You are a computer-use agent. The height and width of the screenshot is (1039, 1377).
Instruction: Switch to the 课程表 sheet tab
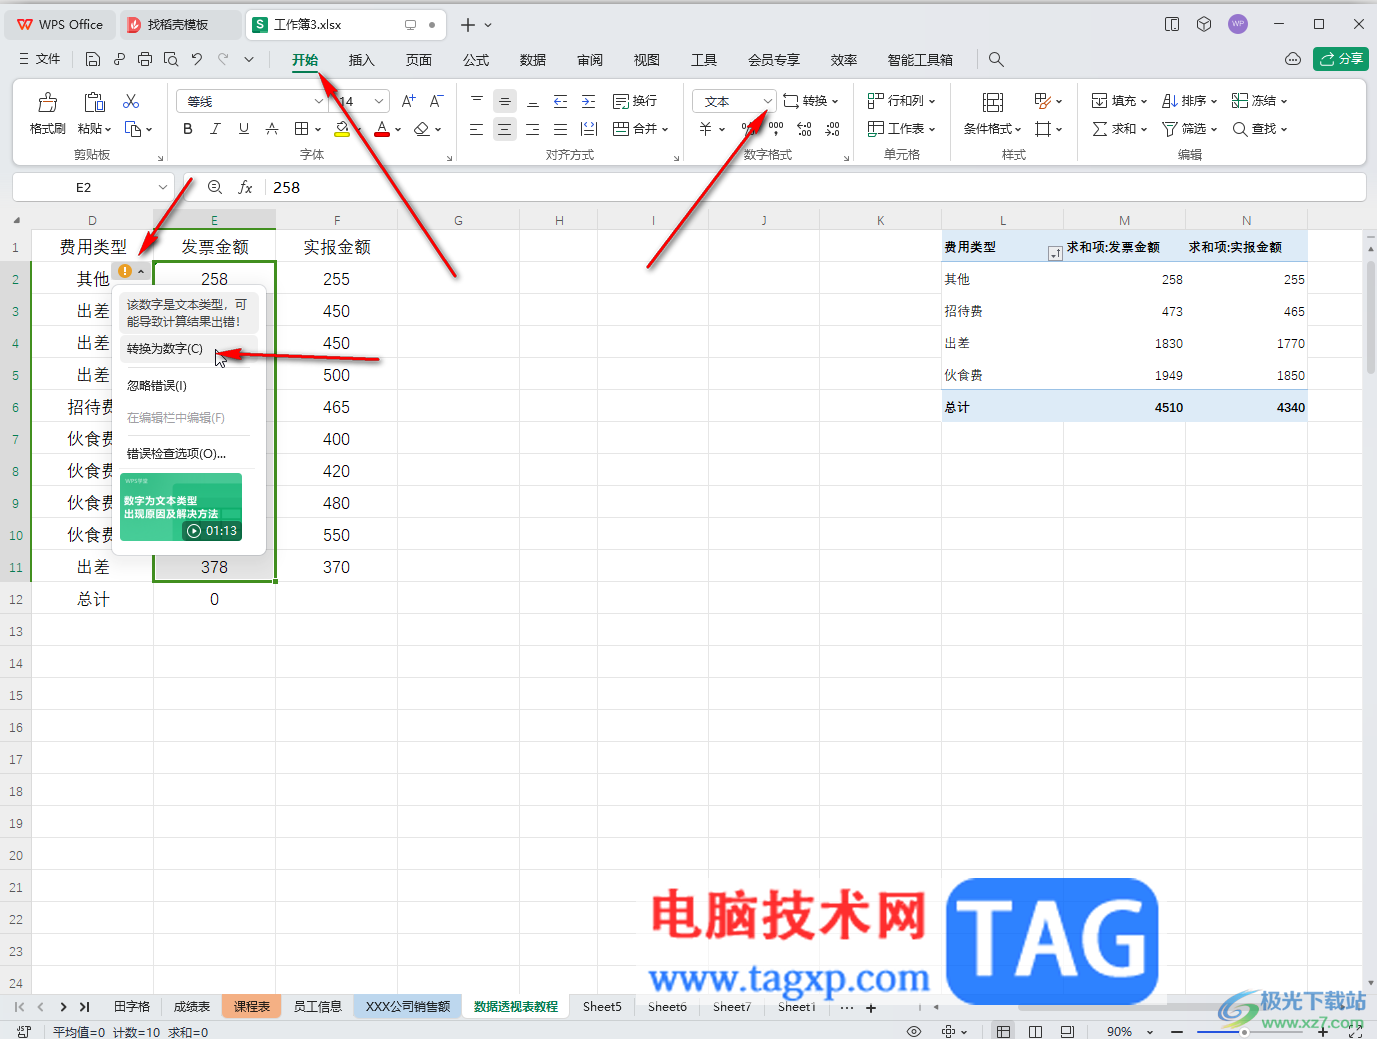click(252, 1007)
